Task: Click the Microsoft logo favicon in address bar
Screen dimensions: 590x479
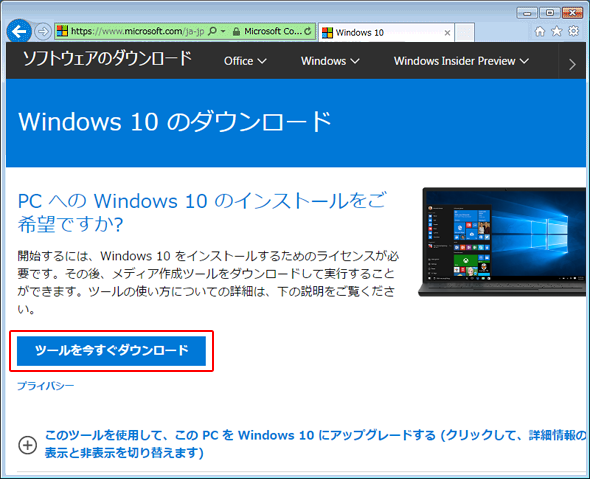Action: click(x=62, y=31)
